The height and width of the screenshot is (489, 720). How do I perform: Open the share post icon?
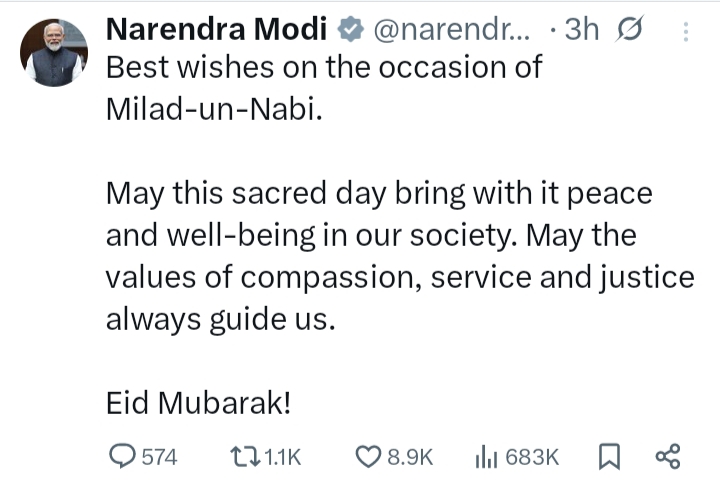(667, 457)
